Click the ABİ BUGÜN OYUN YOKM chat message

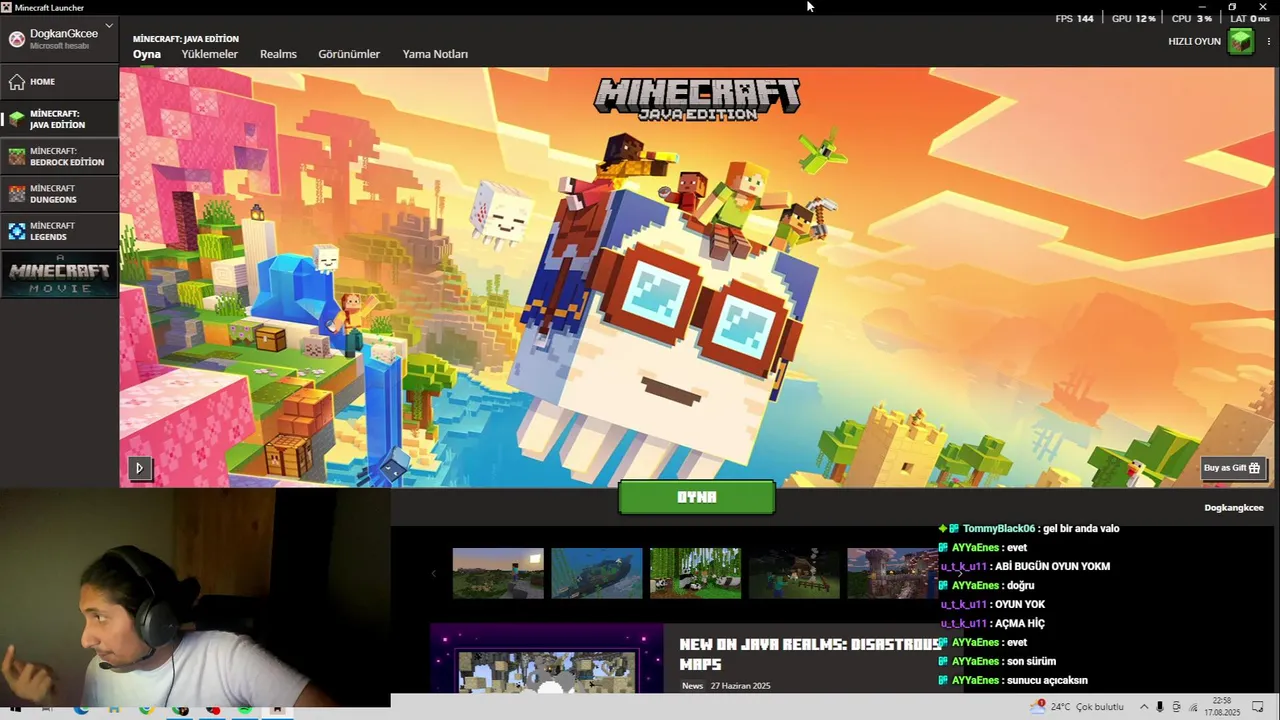pos(1025,567)
